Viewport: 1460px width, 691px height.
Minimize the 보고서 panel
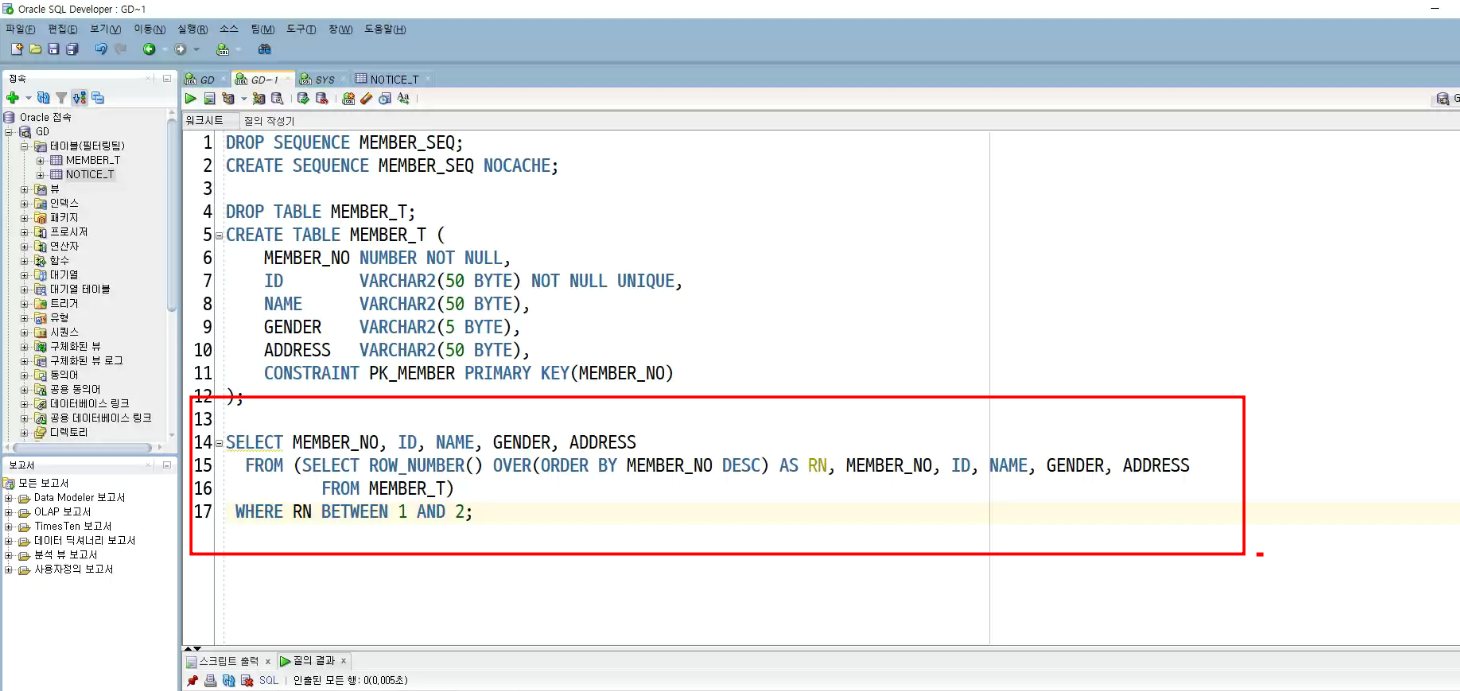click(x=167, y=465)
